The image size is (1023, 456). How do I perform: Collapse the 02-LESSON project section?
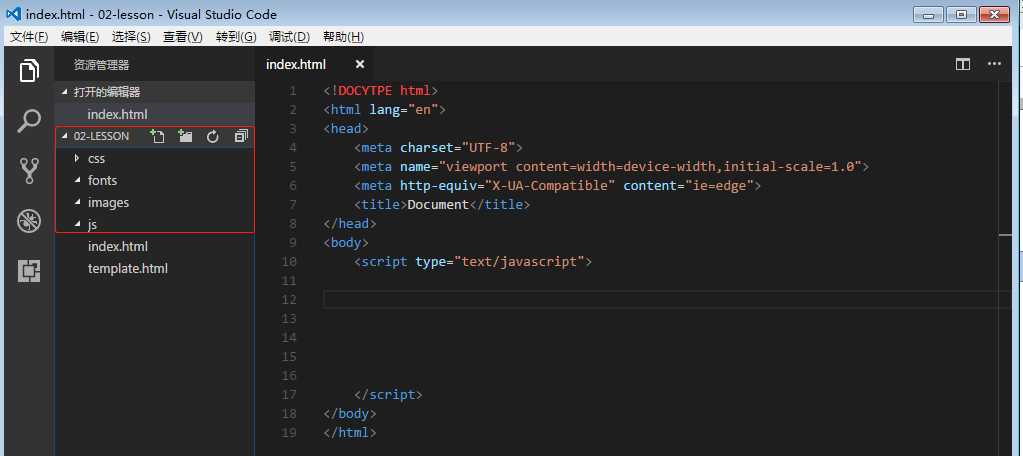click(x=64, y=136)
